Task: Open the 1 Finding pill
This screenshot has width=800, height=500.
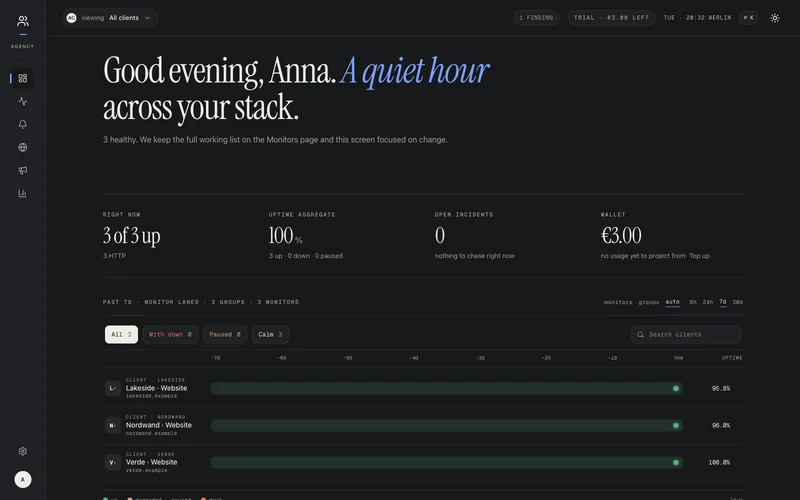Action: [536, 18]
